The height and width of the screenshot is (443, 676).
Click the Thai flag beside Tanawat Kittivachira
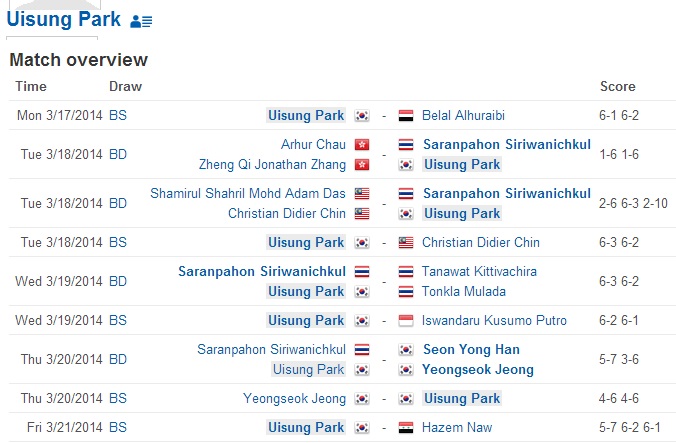pyautogui.click(x=406, y=271)
